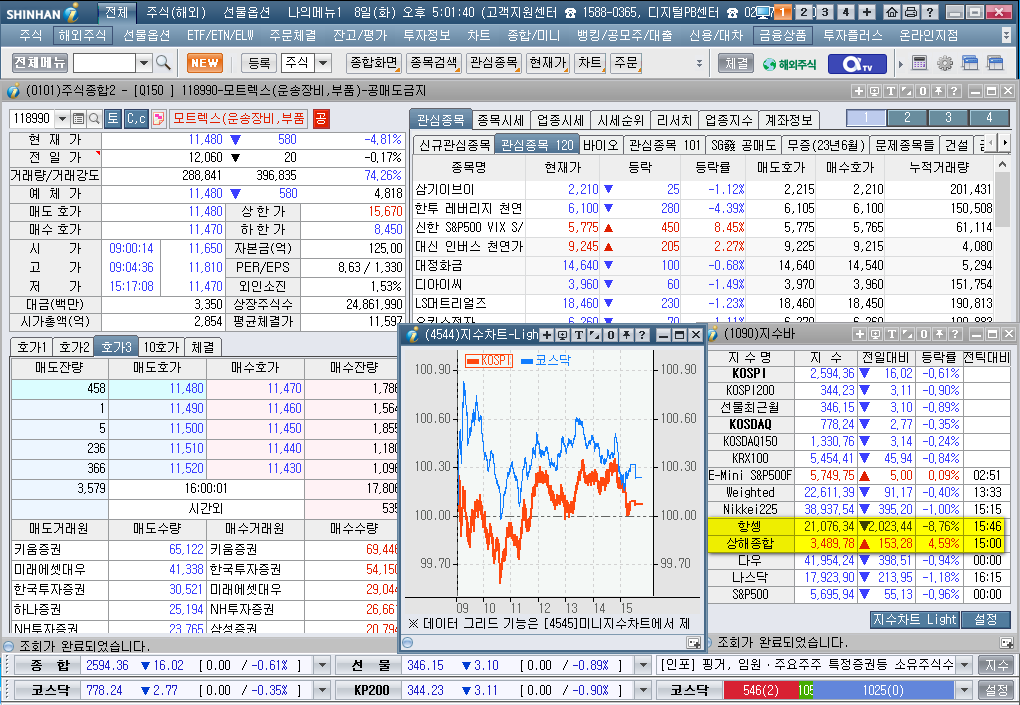Select the 체결 tab below price table
1020x705 pixels.
click(203, 347)
